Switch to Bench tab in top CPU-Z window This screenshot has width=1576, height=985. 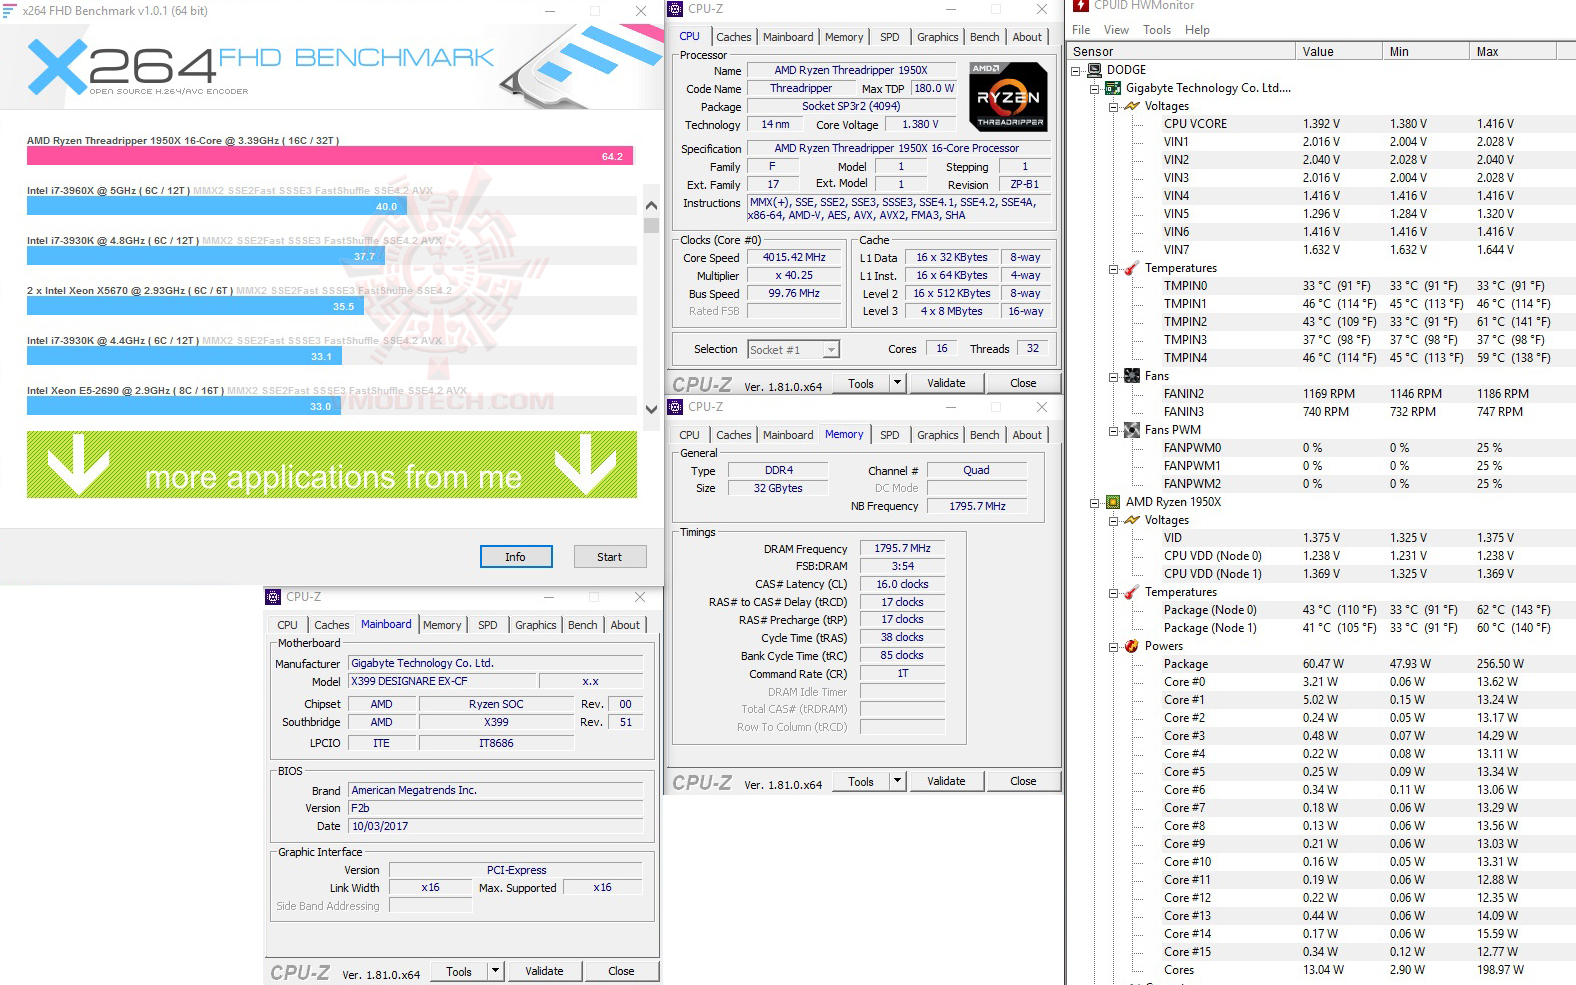tap(984, 37)
